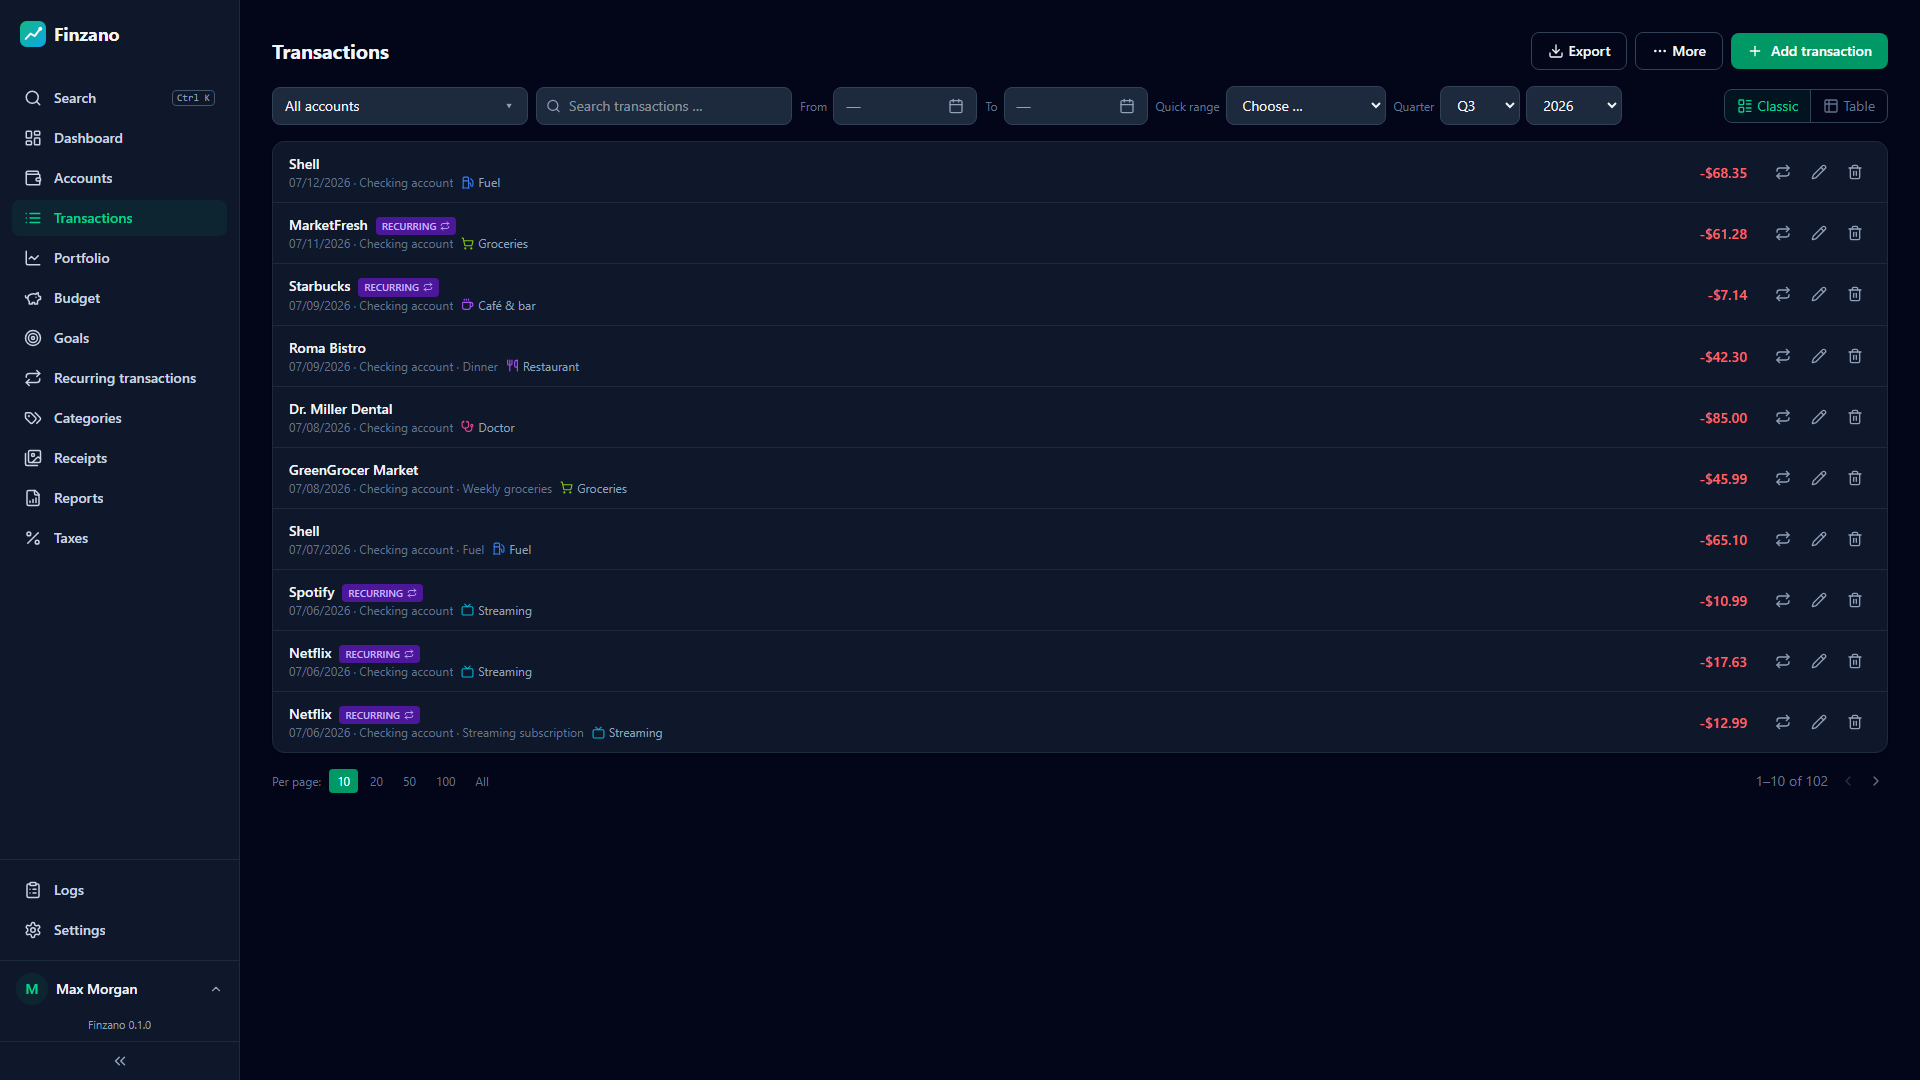Edit the Shell -$68.35 transaction
Image resolution: width=1920 pixels, height=1080 pixels.
[x=1819, y=172]
